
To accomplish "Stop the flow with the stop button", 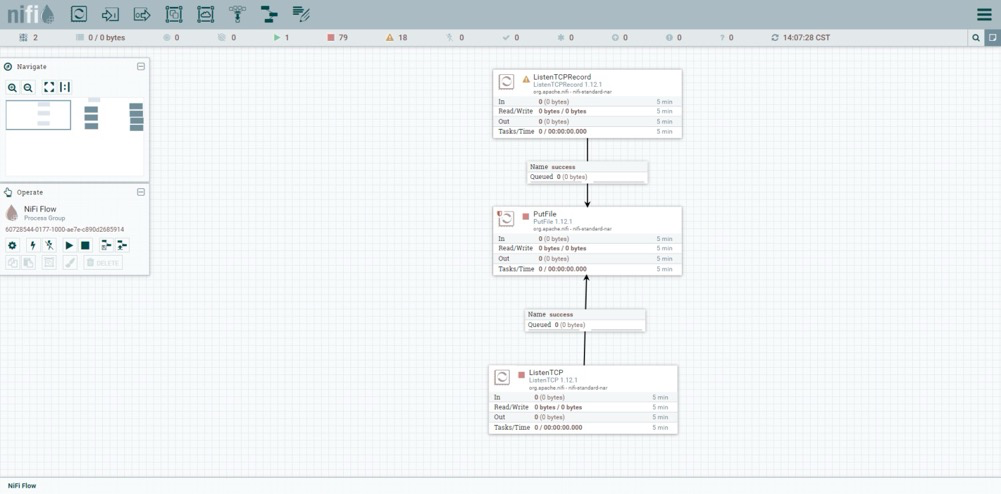I will [85, 245].
